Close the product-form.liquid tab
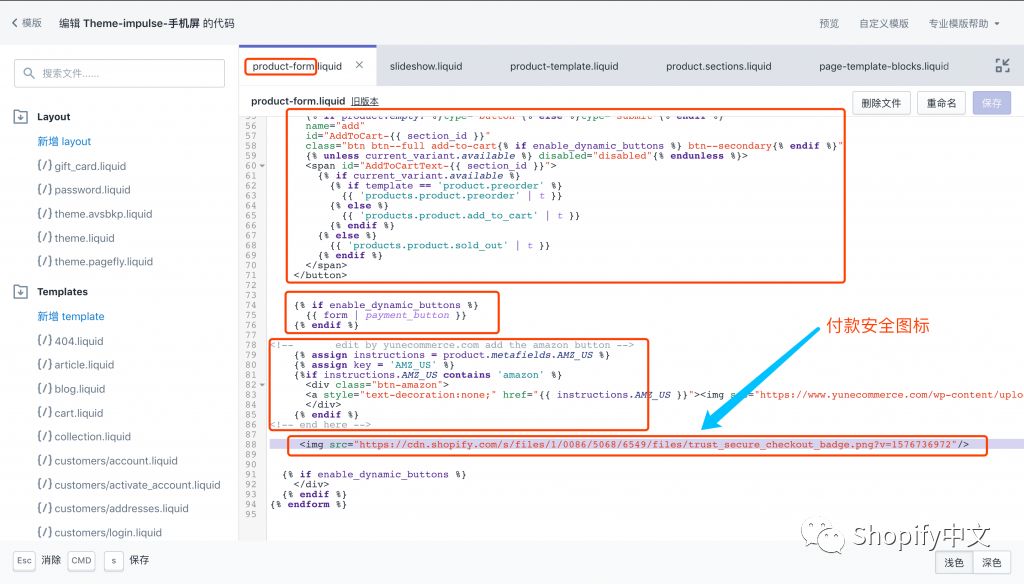Screen dimensions: 1024x584 coord(359,65)
